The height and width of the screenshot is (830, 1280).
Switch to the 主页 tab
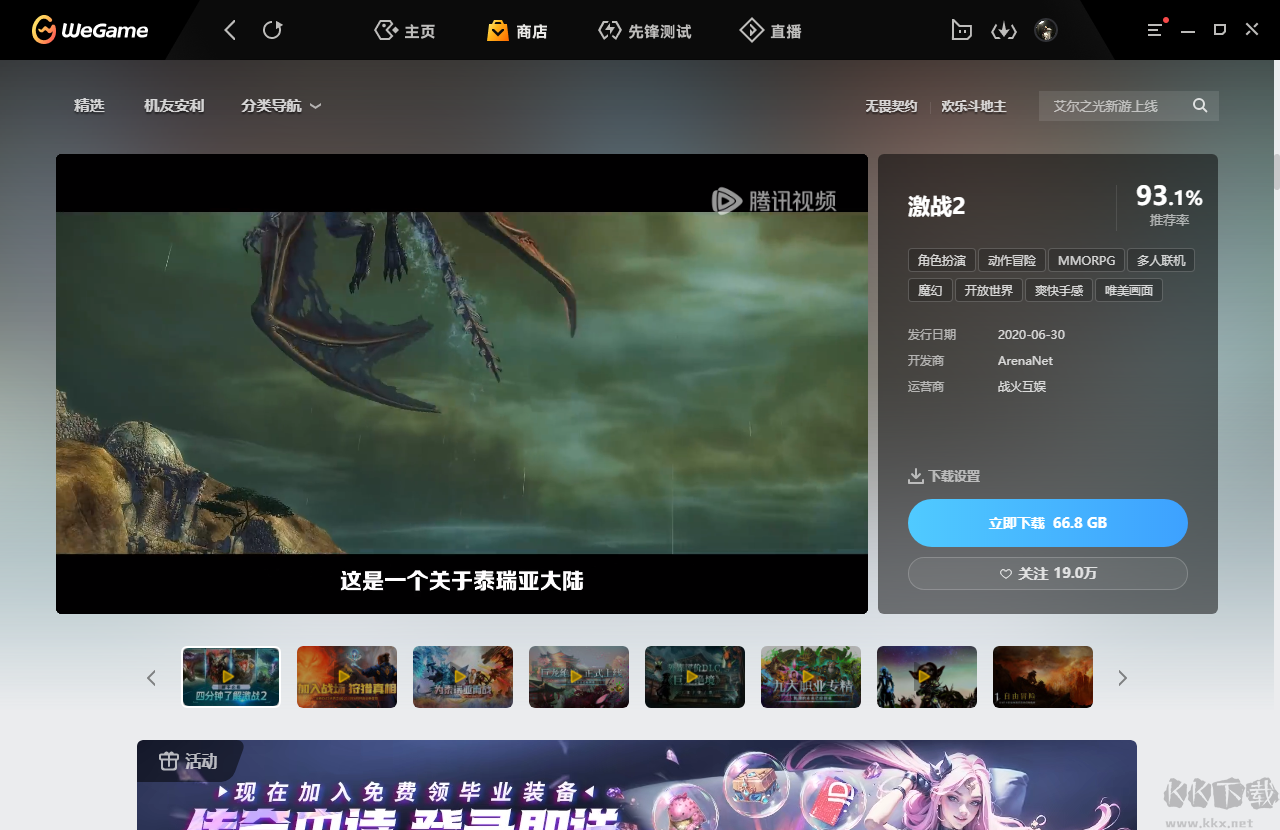[405, 31]
